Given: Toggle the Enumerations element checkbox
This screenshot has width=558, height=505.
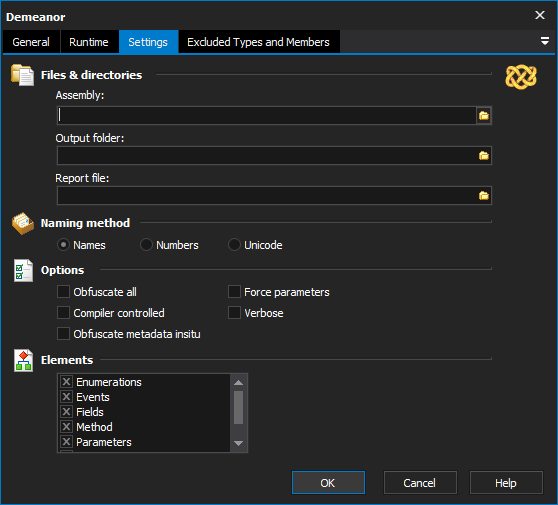Looking at the screenshot, I should click(x=66, y=382).
